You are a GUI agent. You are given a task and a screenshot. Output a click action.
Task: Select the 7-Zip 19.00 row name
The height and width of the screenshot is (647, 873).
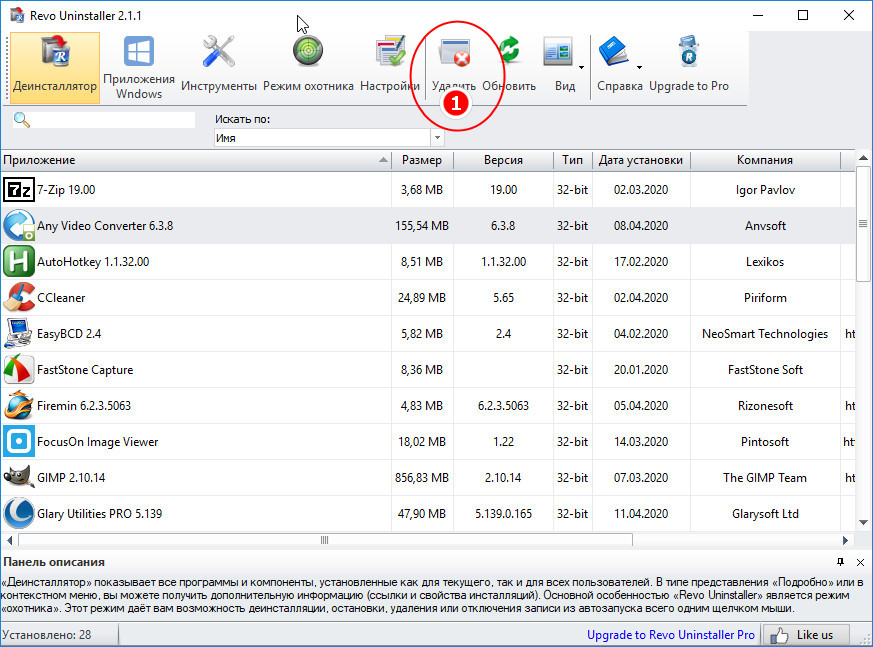[66, 190]
